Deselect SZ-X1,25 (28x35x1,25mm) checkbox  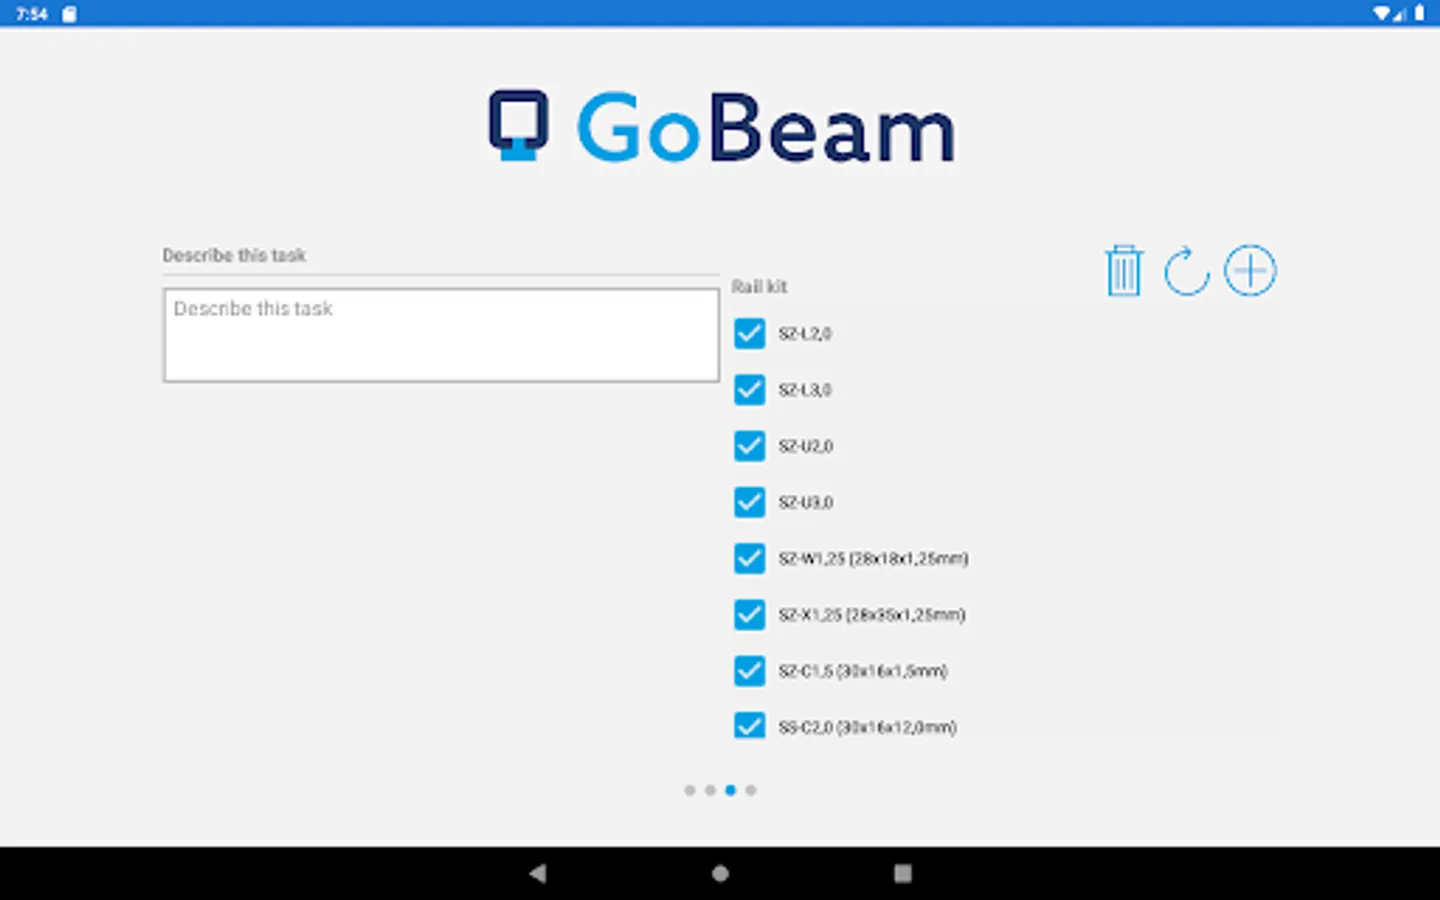click(749, 614)
